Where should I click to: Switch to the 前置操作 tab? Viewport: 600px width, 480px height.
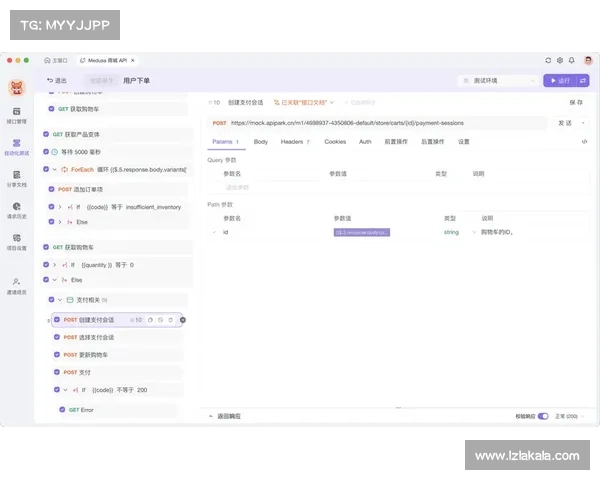click(396, 142)
